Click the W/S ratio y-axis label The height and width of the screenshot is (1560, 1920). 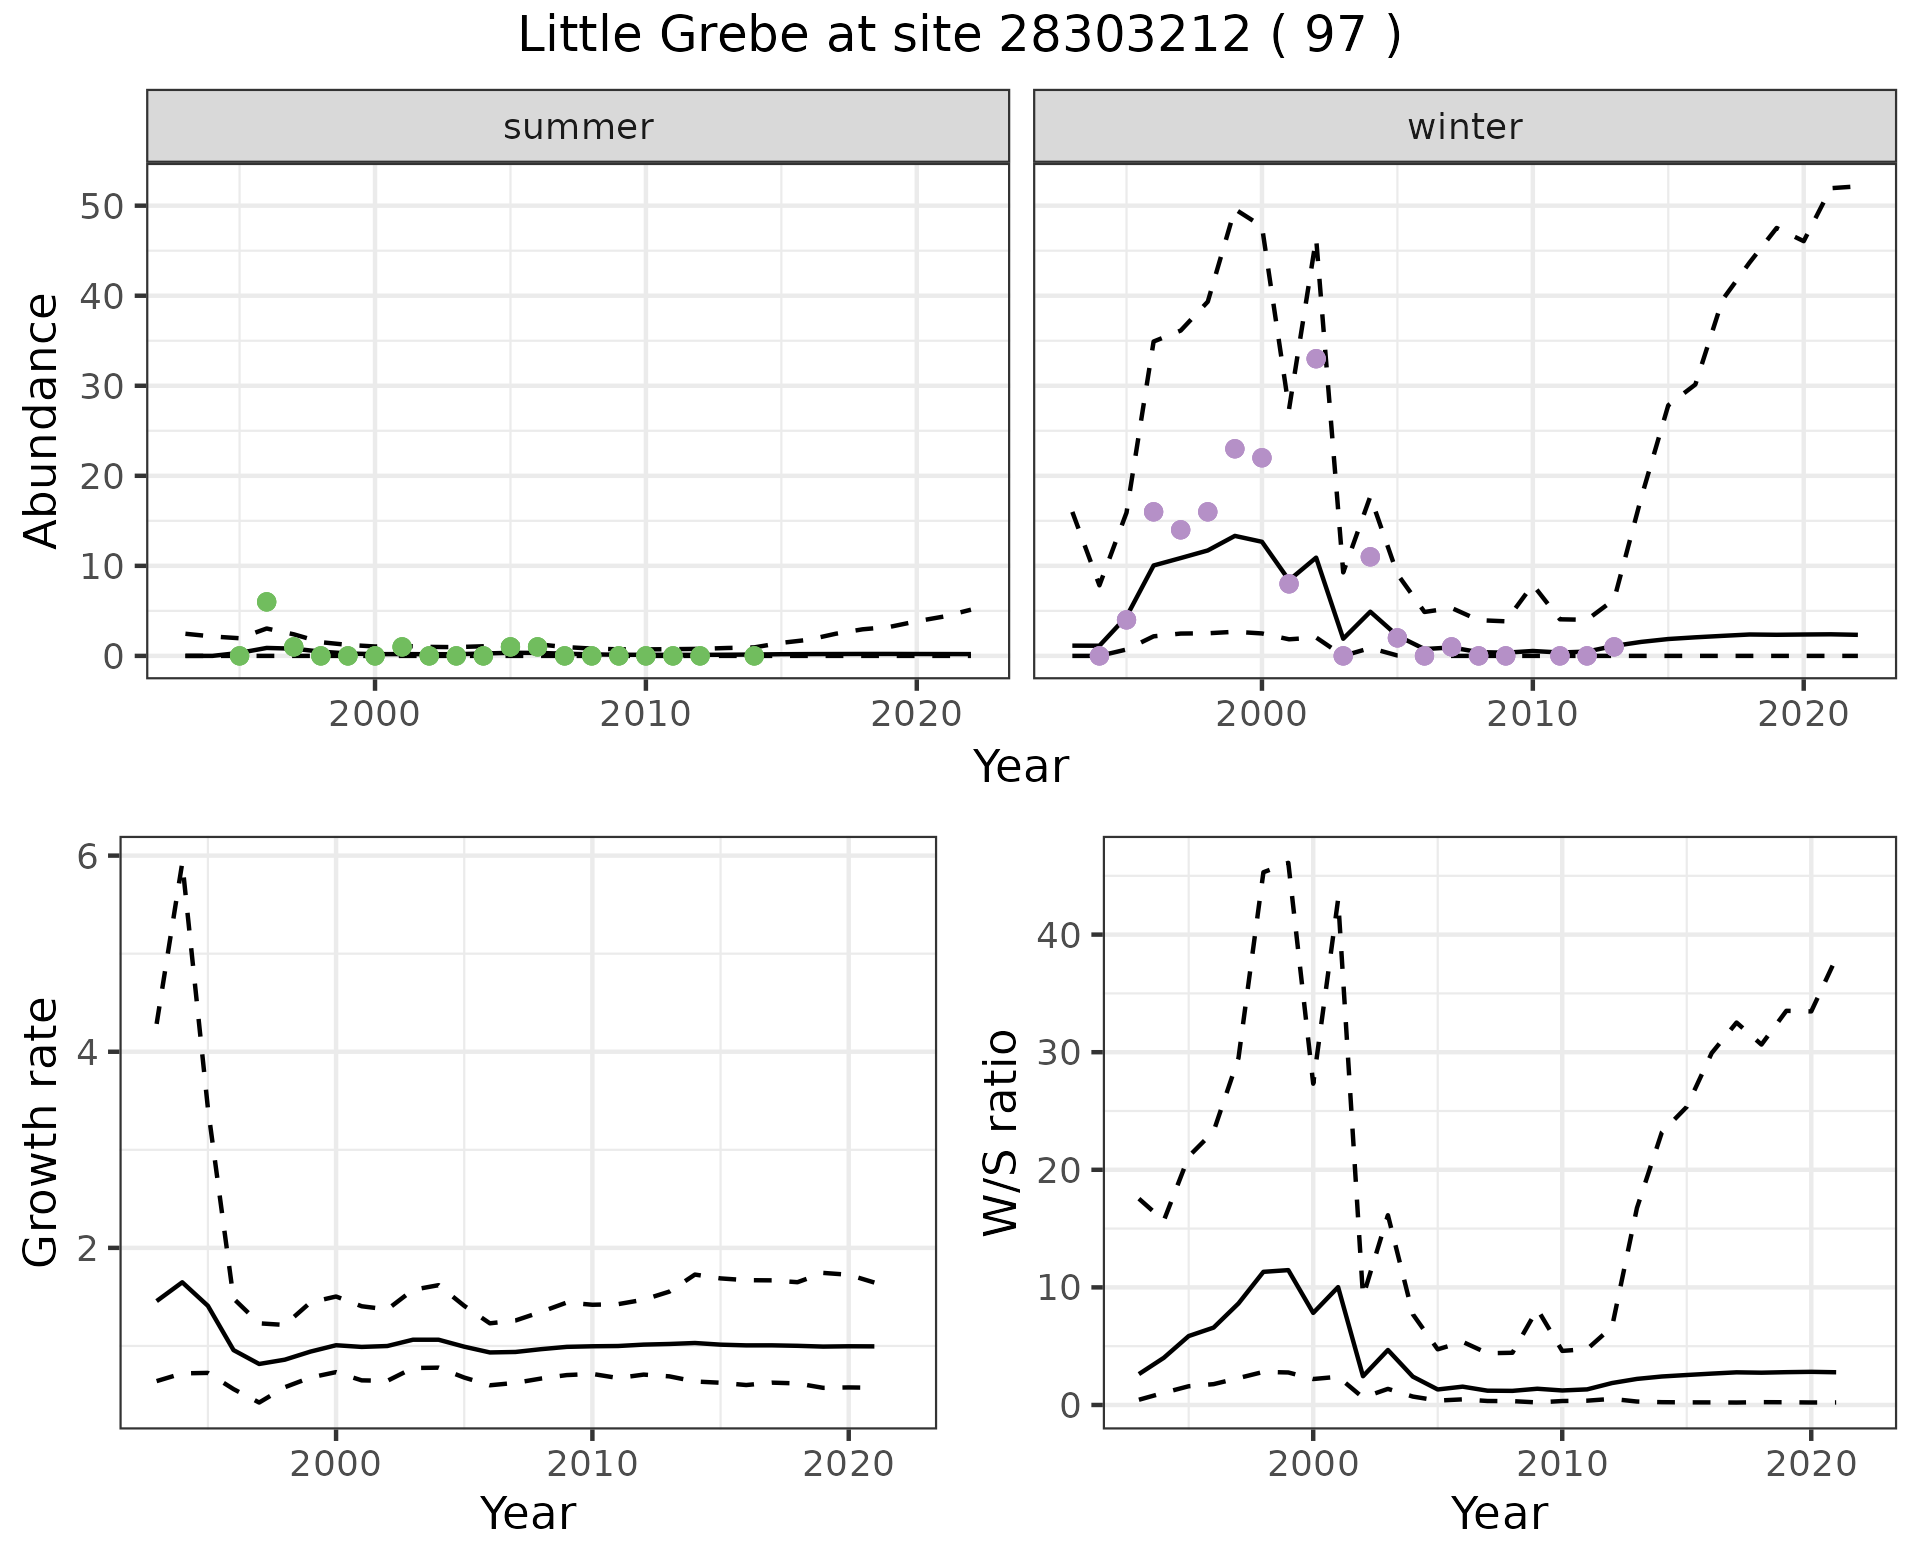1000,1132
